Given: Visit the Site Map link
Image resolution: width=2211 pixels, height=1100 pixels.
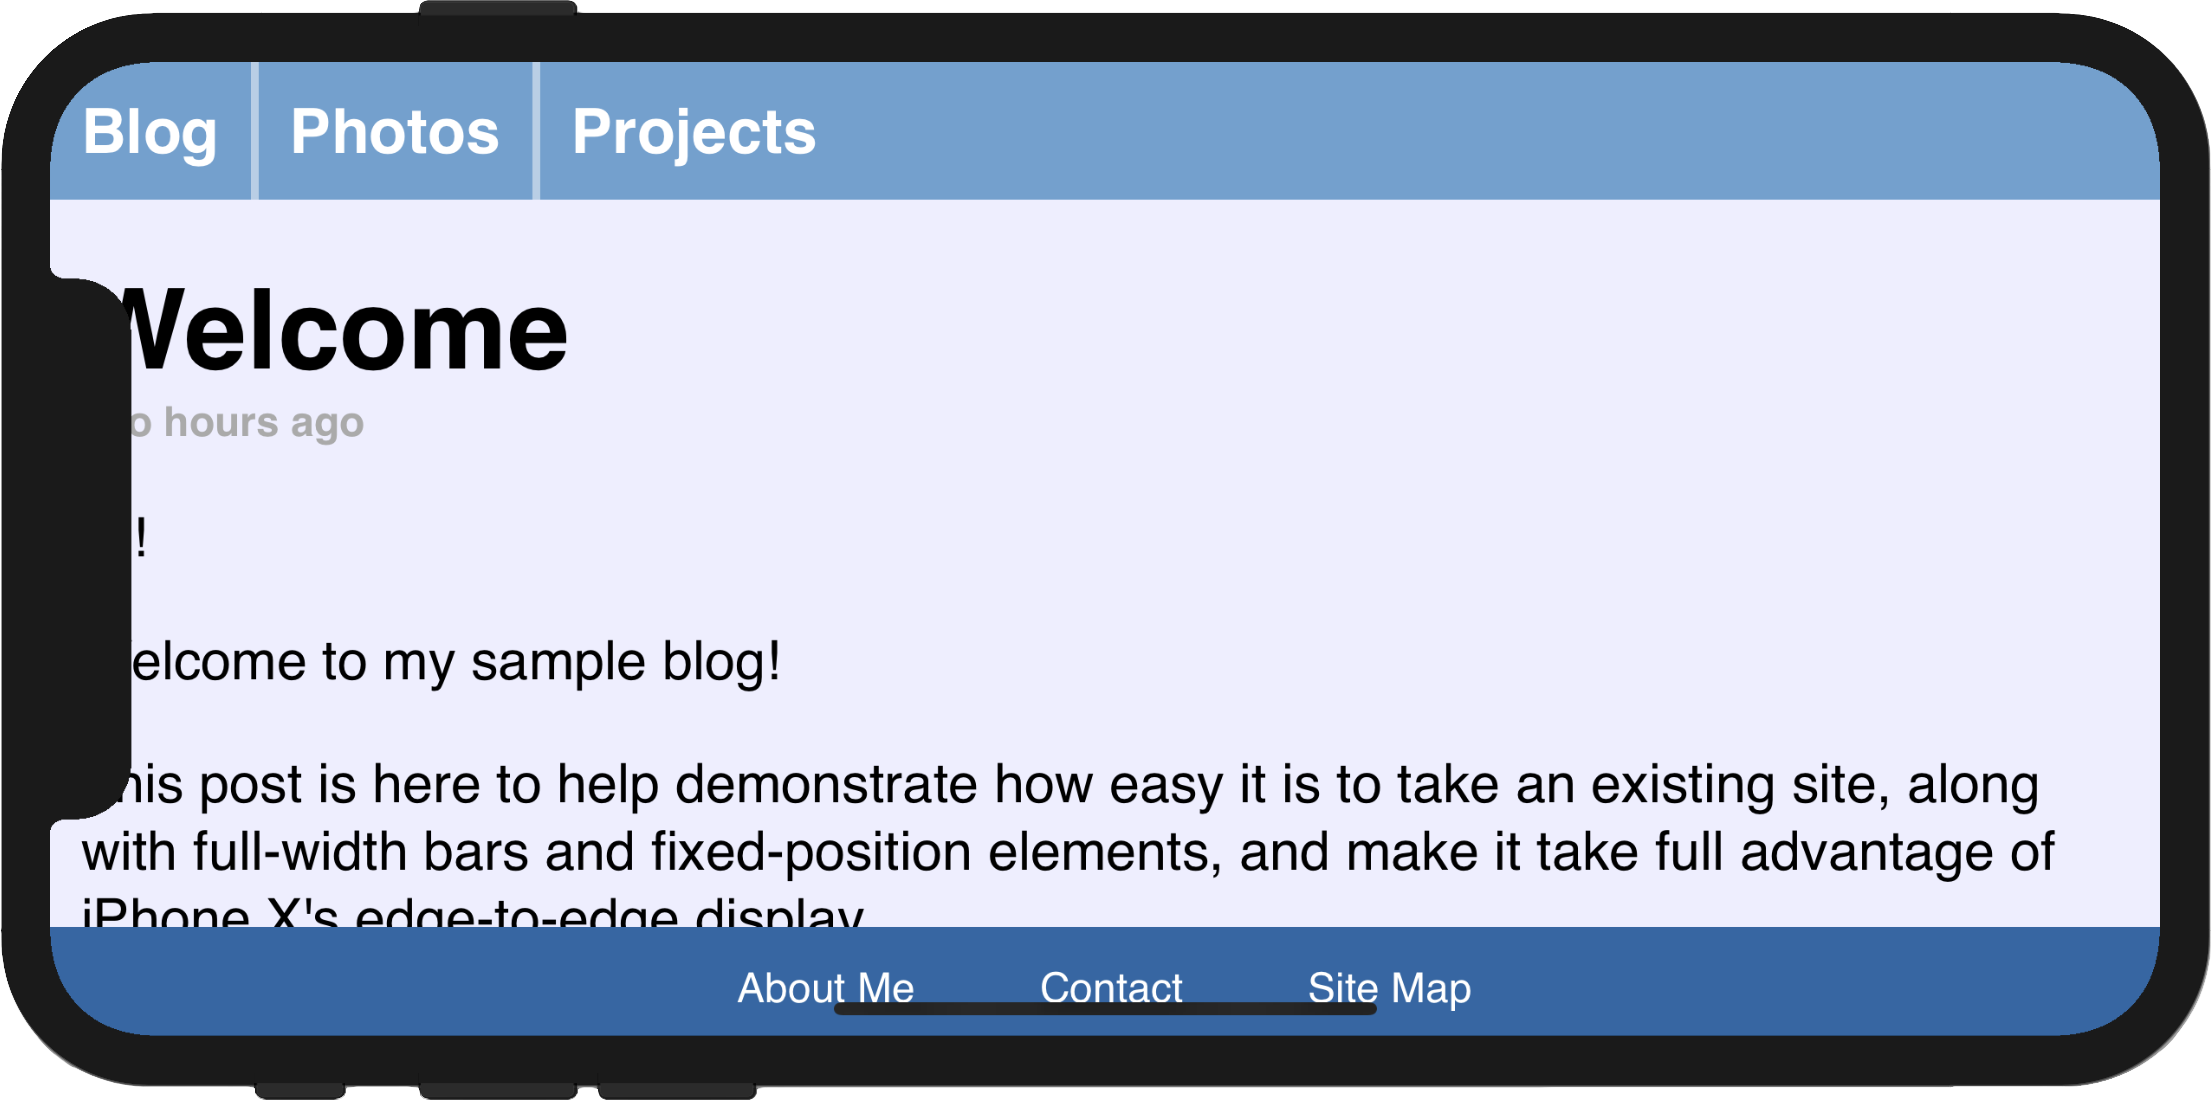Looking at the screenshot, I should 1389,988.
